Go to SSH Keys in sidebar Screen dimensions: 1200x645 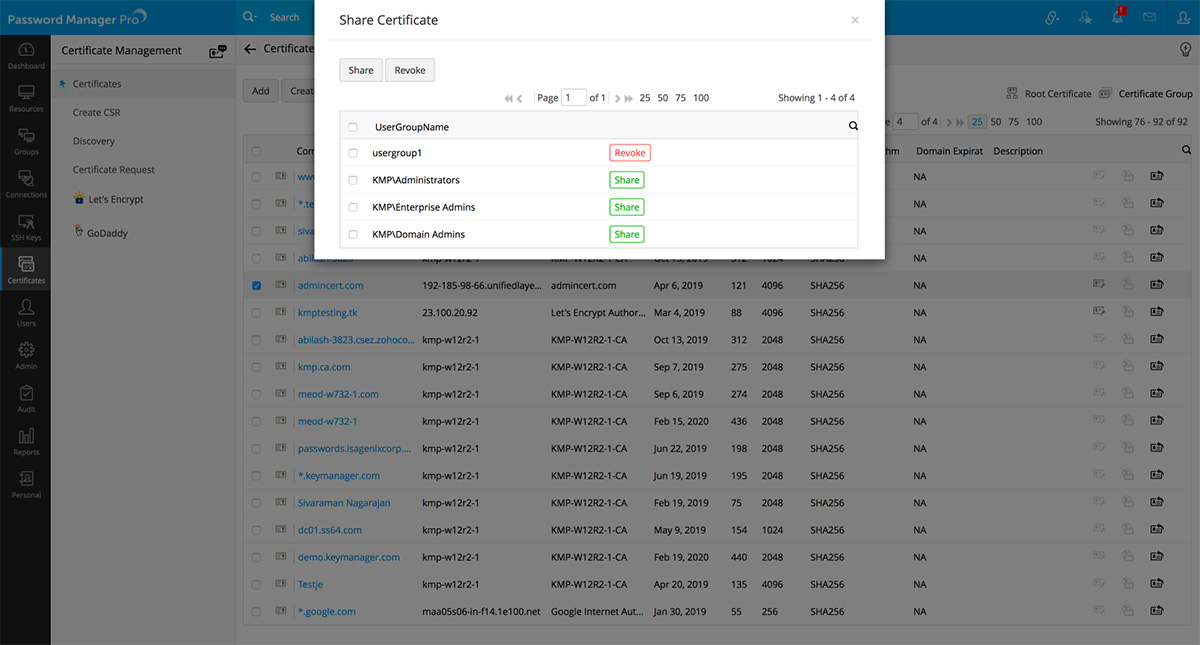pos(26,227)
